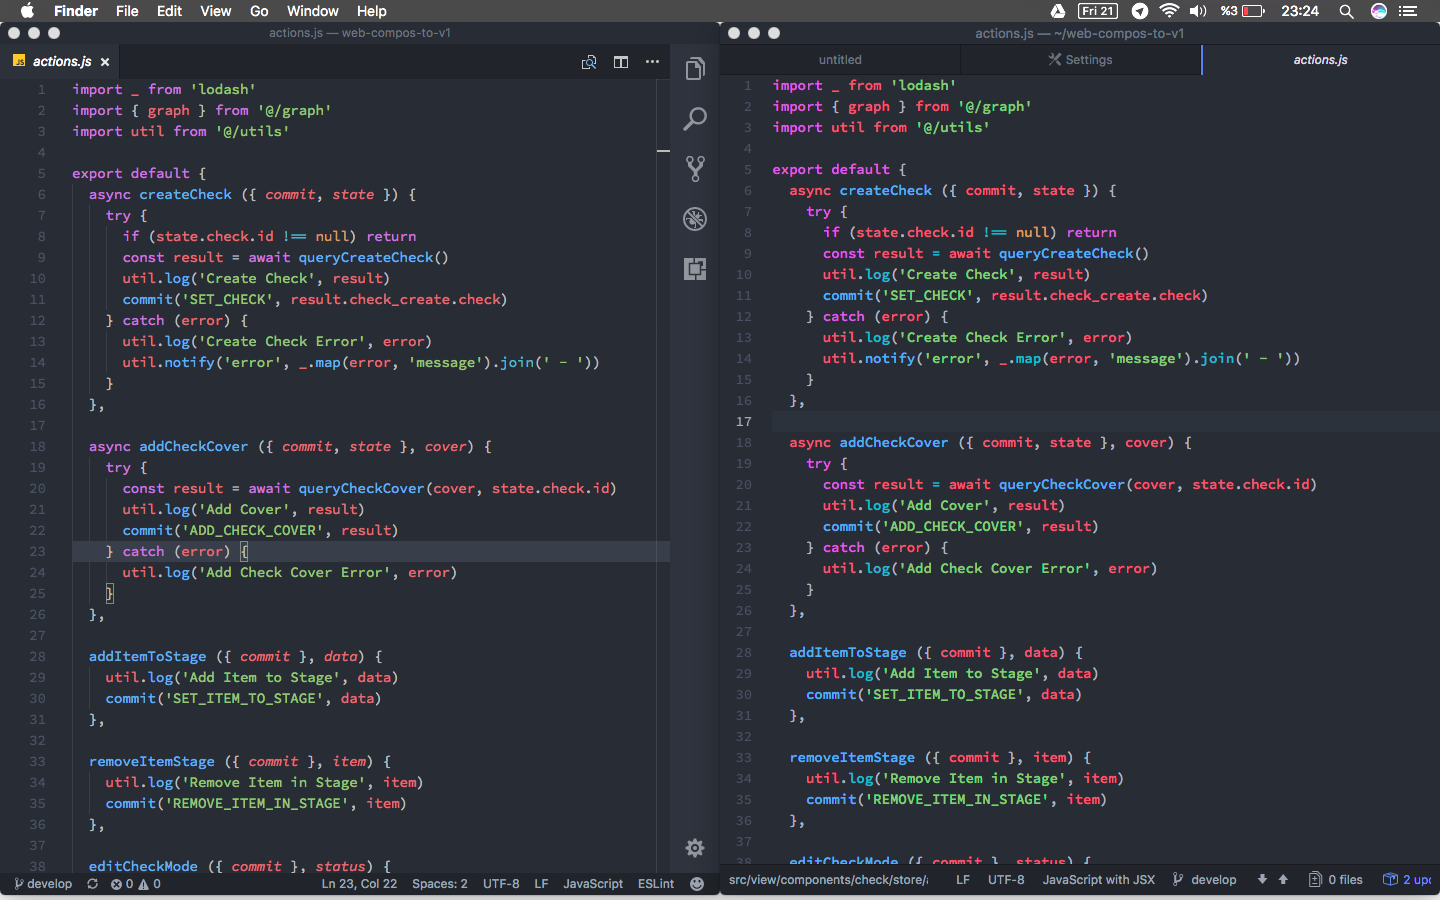Viewport: 1440px width, 900px height.
Task: Click the smiley feedback icon in status bar
Action: (x=696, y=884)
